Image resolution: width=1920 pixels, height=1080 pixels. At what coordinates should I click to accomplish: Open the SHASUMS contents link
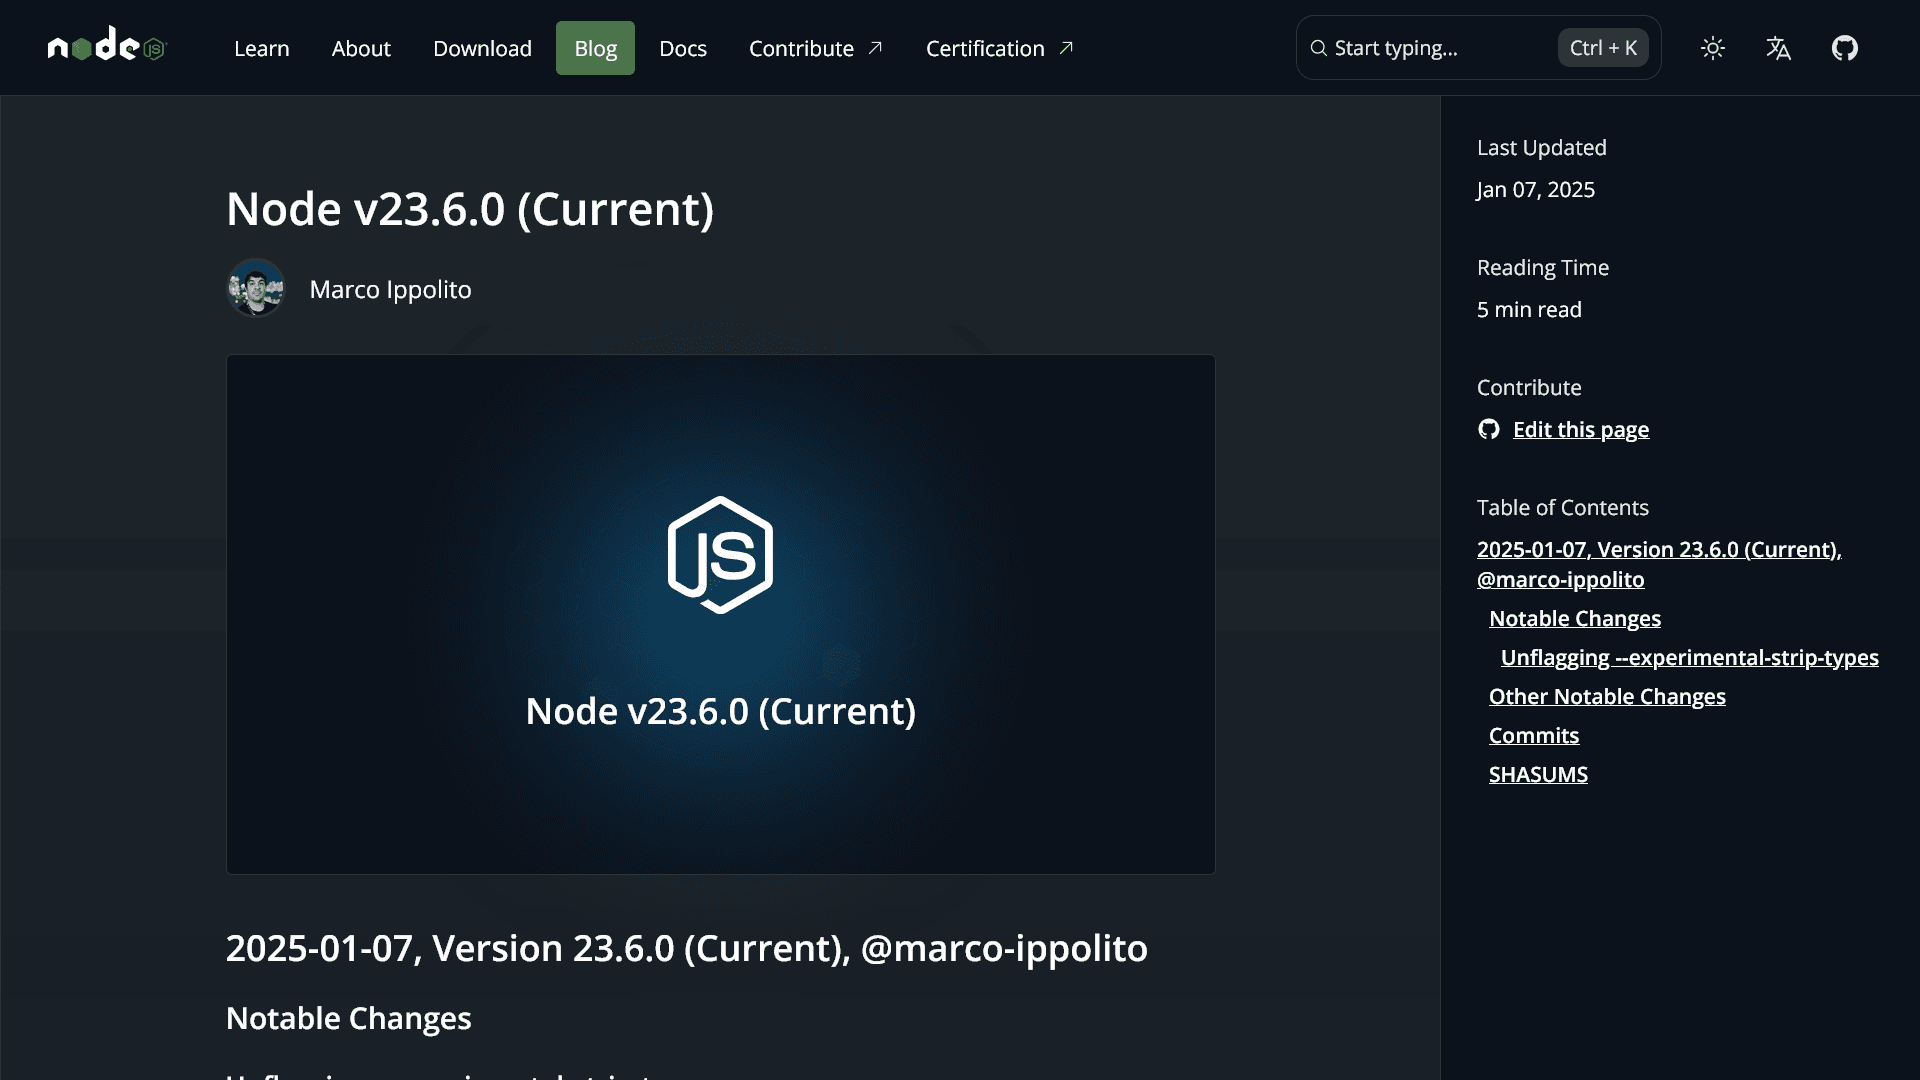click(x=1538, y=774)
